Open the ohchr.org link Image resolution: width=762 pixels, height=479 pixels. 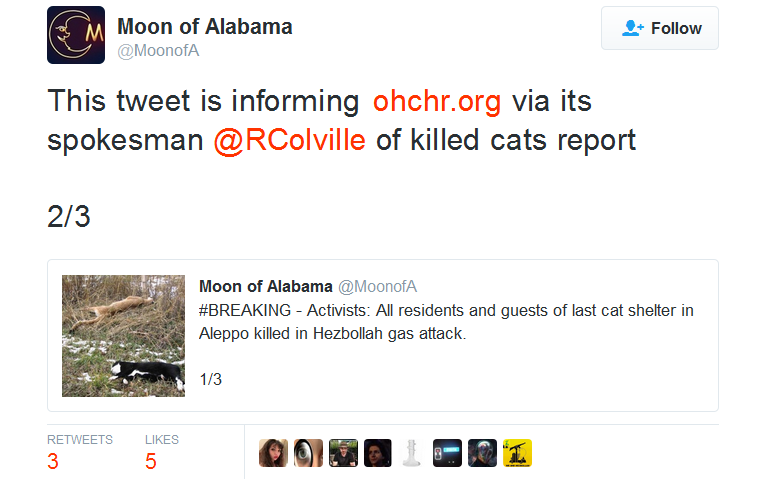click(436, 101)
